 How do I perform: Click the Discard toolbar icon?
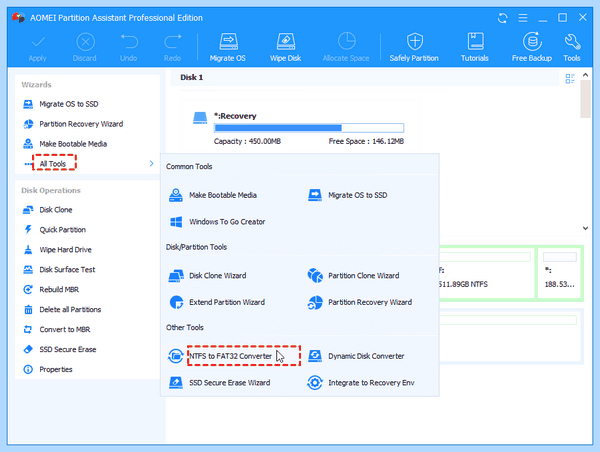tap(85, 42)
